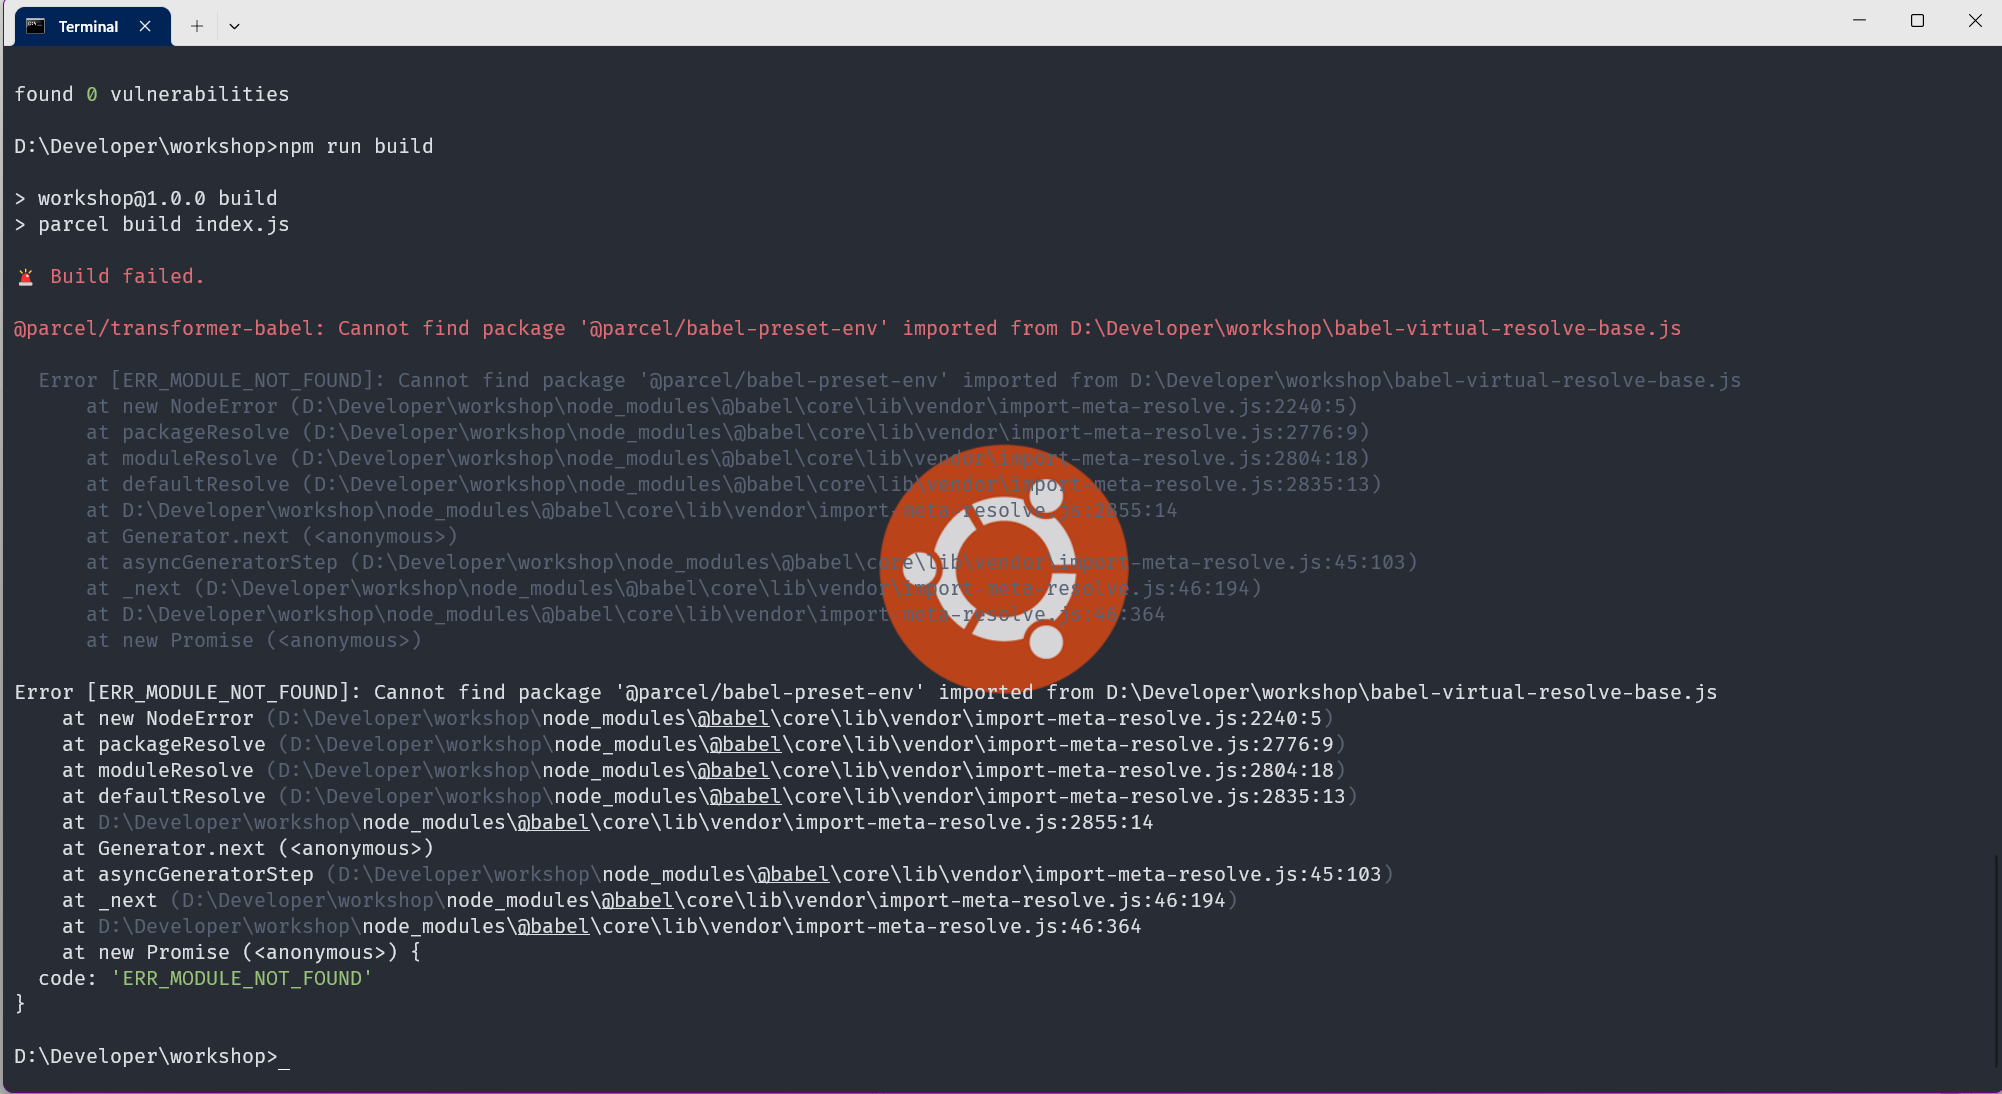Screen dimensions: 2002x1094
Task: Click the final D:\Developer\workshop> prompt
Action: pyautogui.click(x=146, y=1056)
